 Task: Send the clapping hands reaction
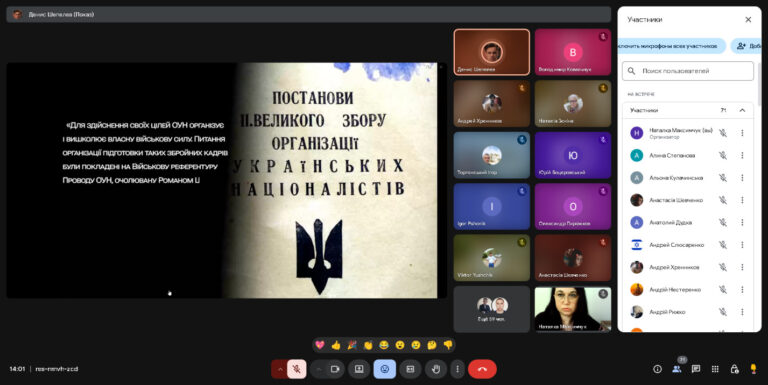point(368,345)
